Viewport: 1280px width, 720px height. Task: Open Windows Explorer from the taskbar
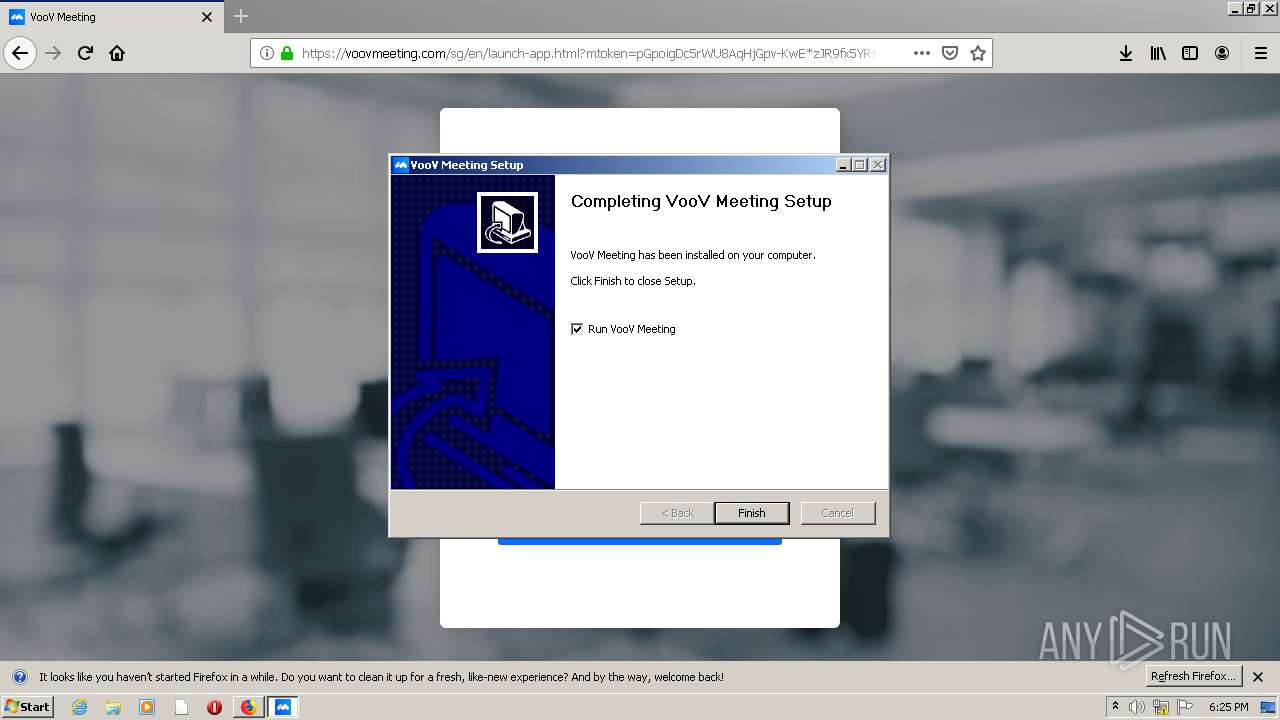tap(113, 707)
